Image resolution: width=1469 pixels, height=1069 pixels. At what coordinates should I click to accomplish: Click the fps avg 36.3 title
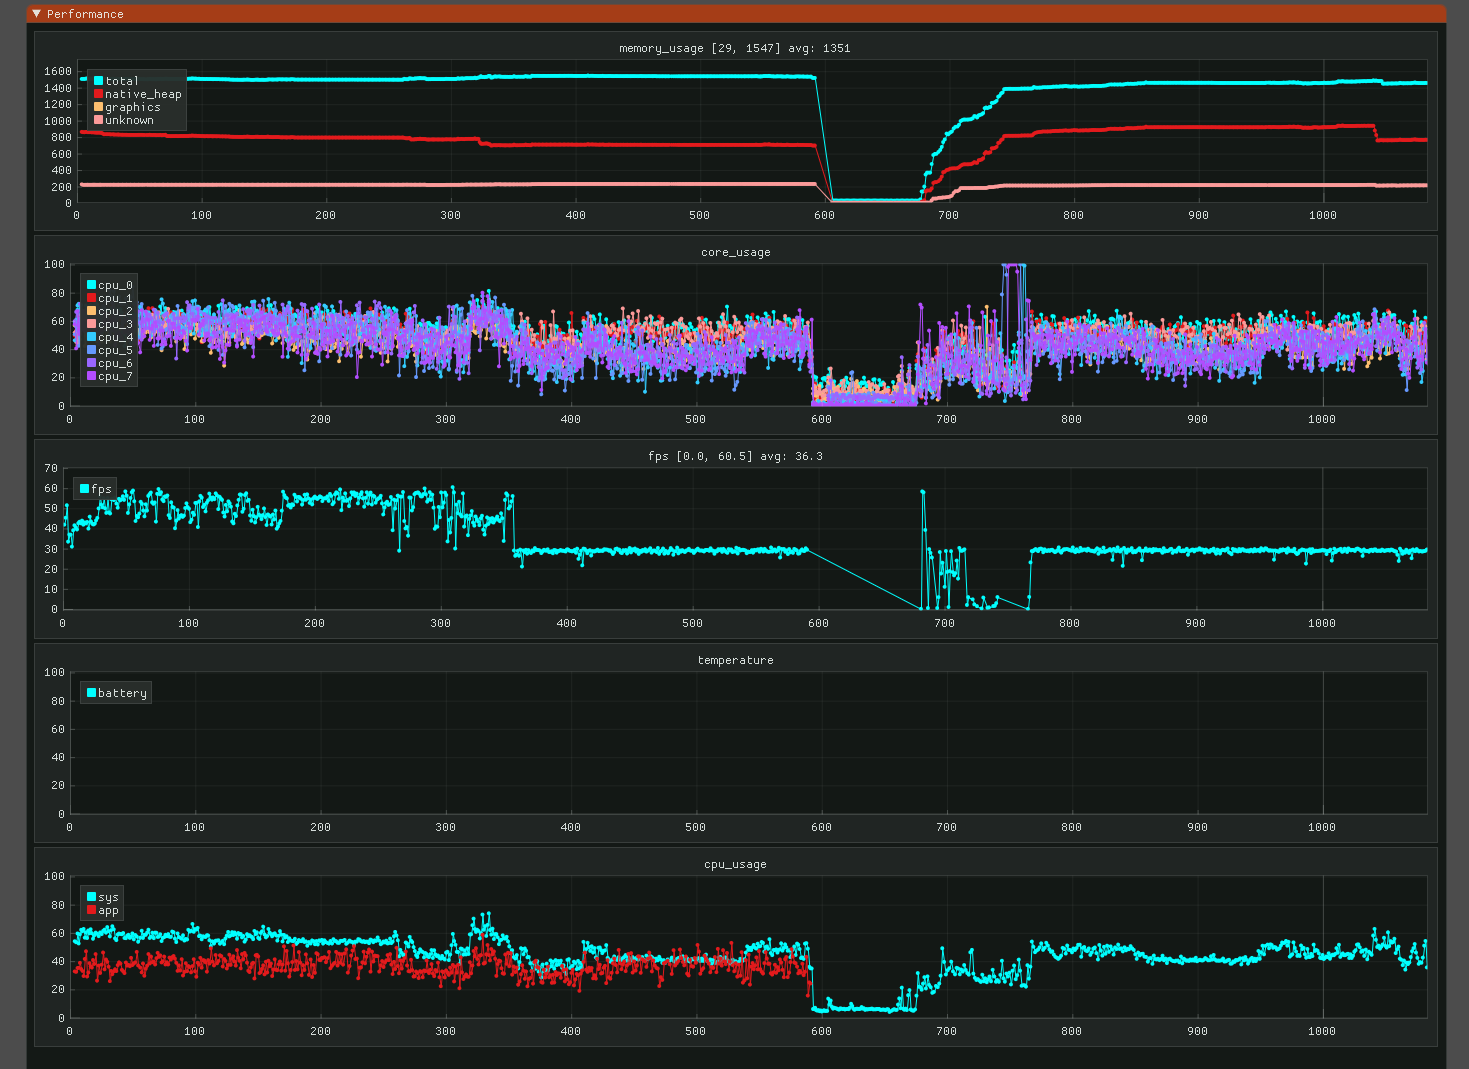coord(737,456)
